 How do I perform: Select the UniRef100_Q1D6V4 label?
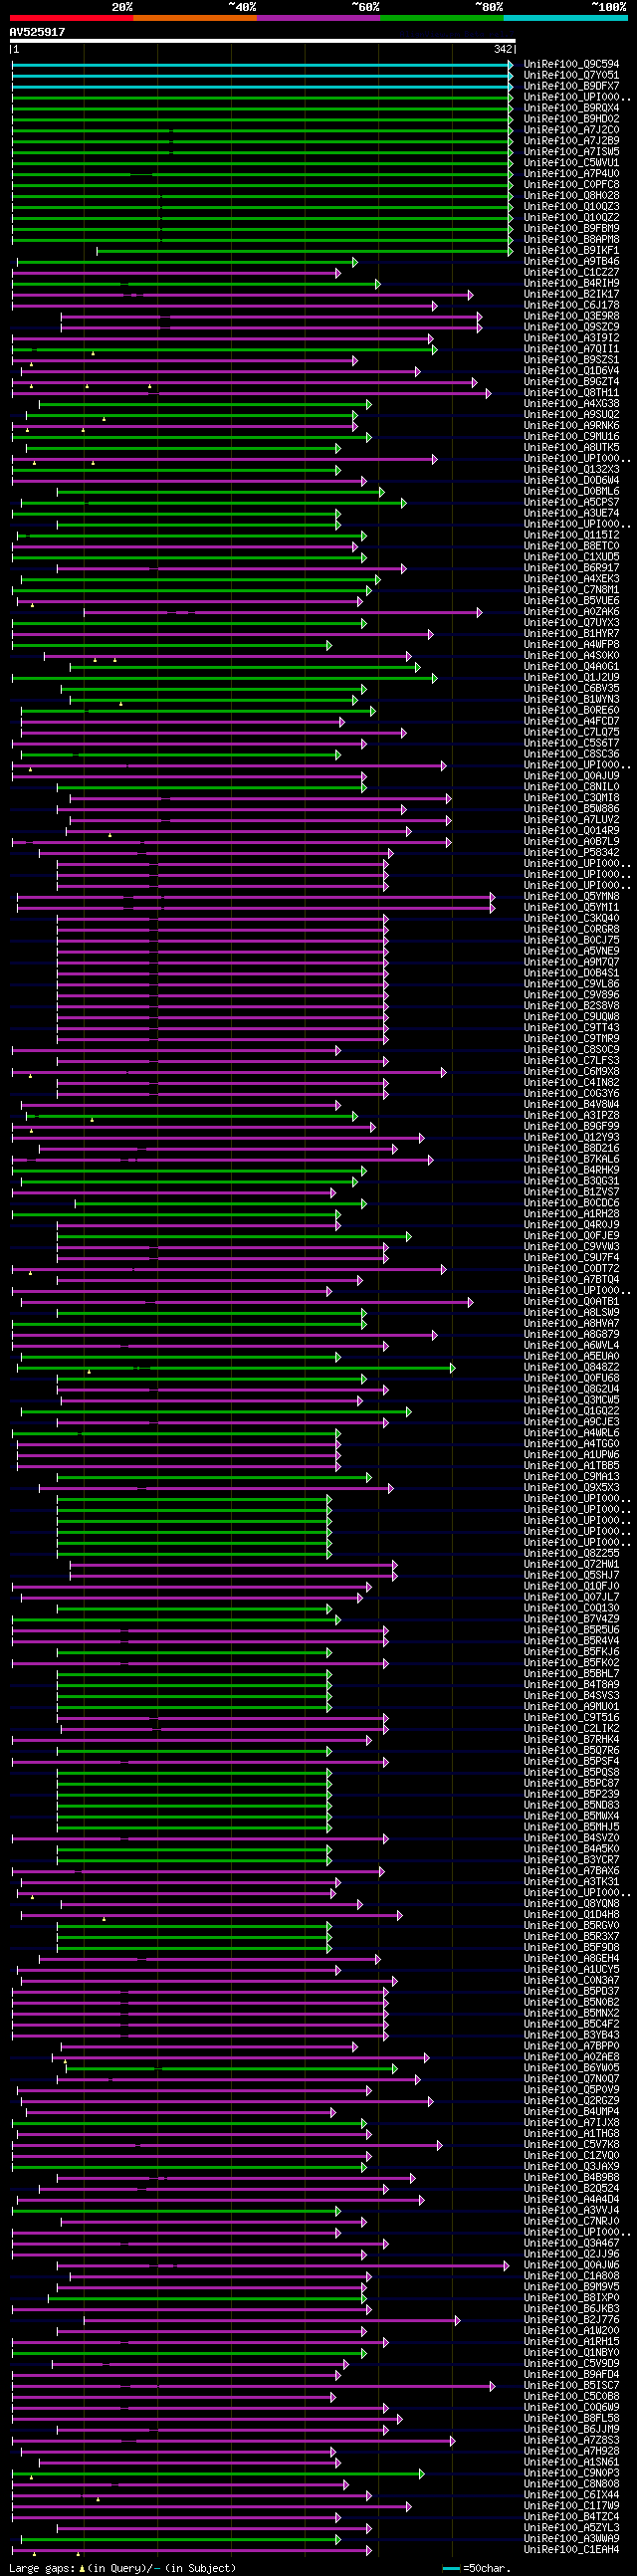tap(571, 372)
